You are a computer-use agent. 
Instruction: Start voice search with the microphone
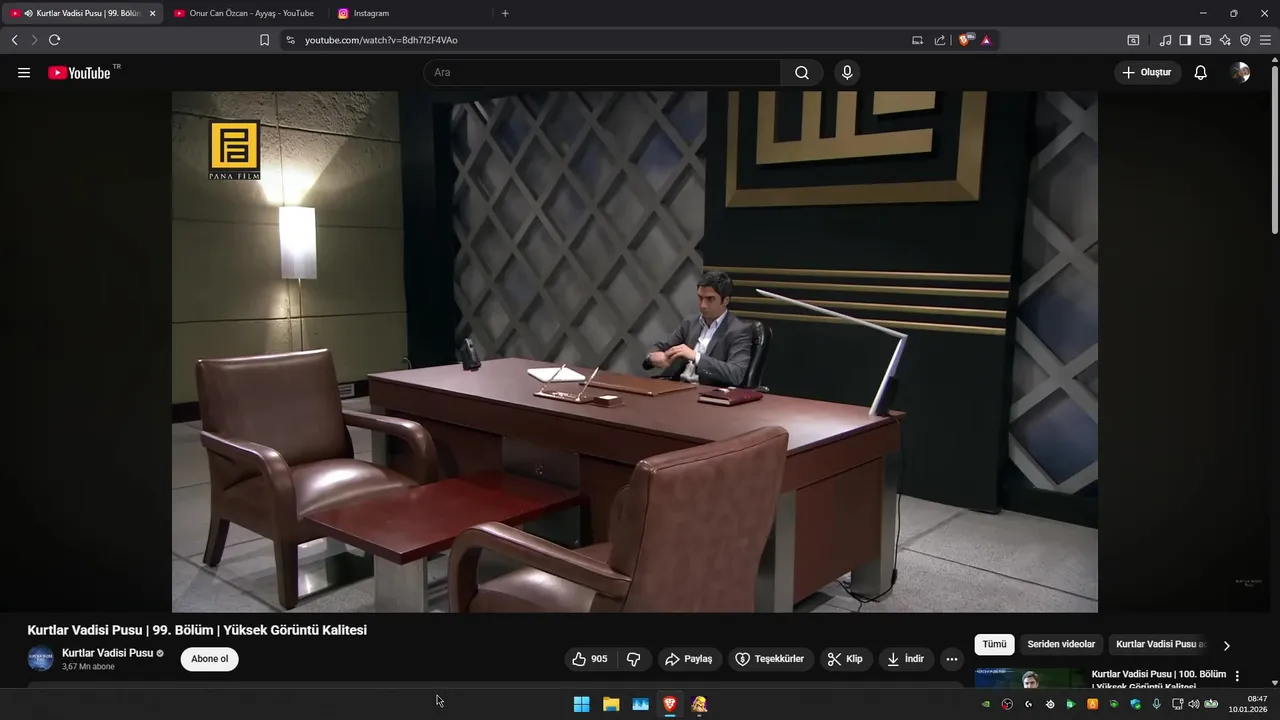tap(847, 73)
